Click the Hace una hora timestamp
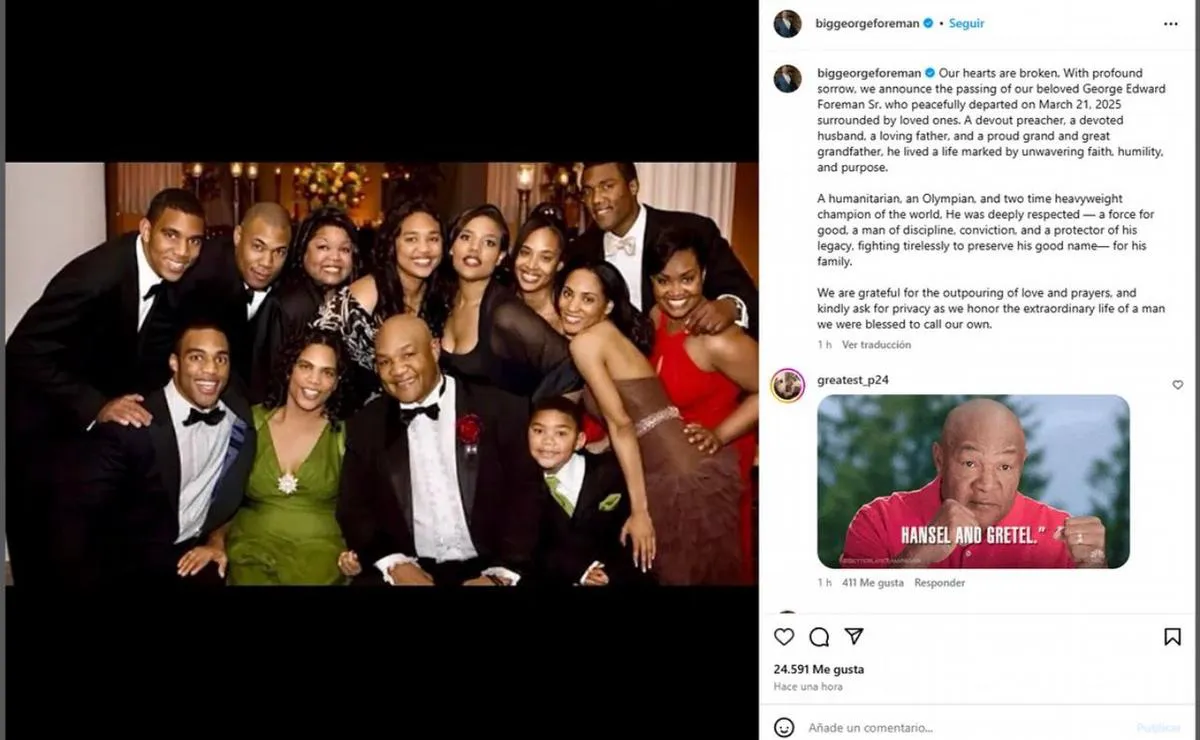Image resolution: width=1200 pixels, height=740 pixels. click(x=807, y=687)
